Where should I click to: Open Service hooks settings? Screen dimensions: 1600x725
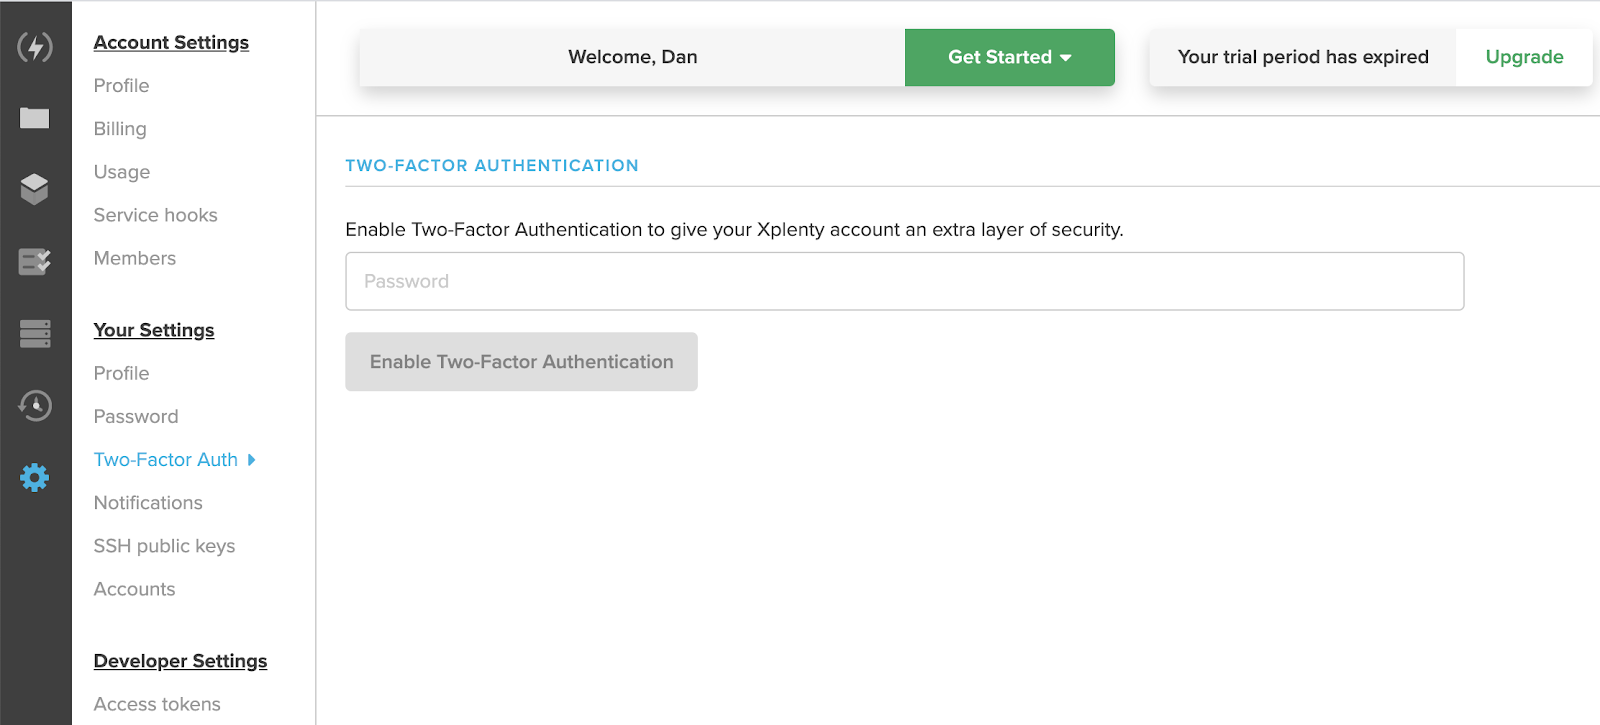(x=155, y=215)
